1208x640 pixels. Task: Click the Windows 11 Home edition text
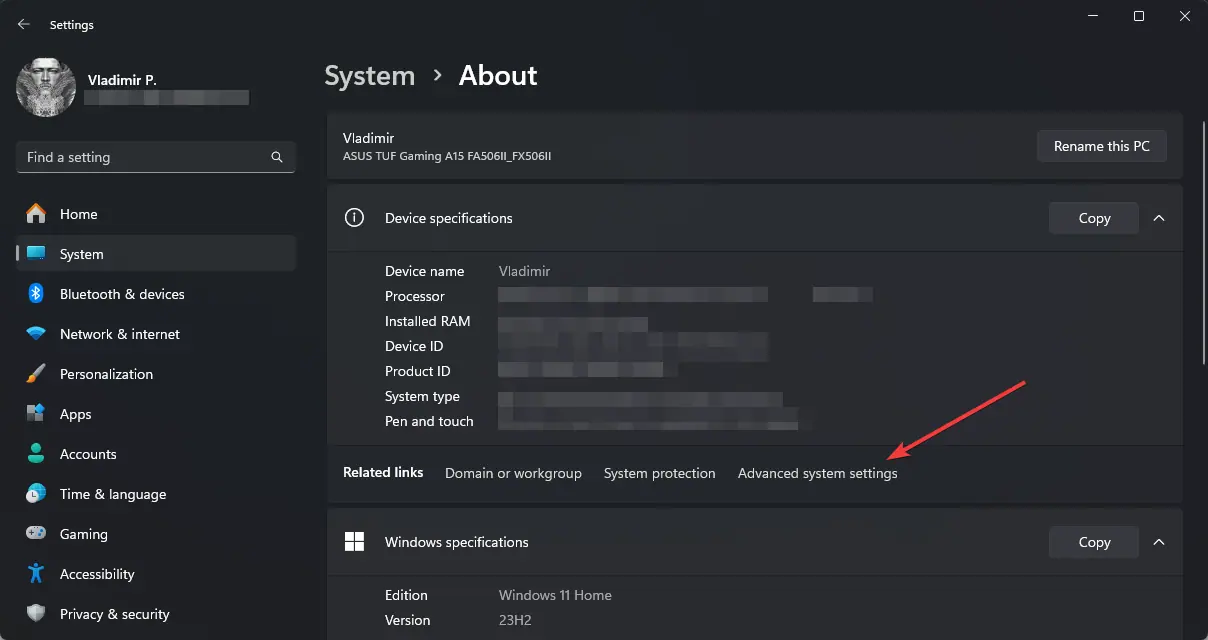[x=555, y=595]
